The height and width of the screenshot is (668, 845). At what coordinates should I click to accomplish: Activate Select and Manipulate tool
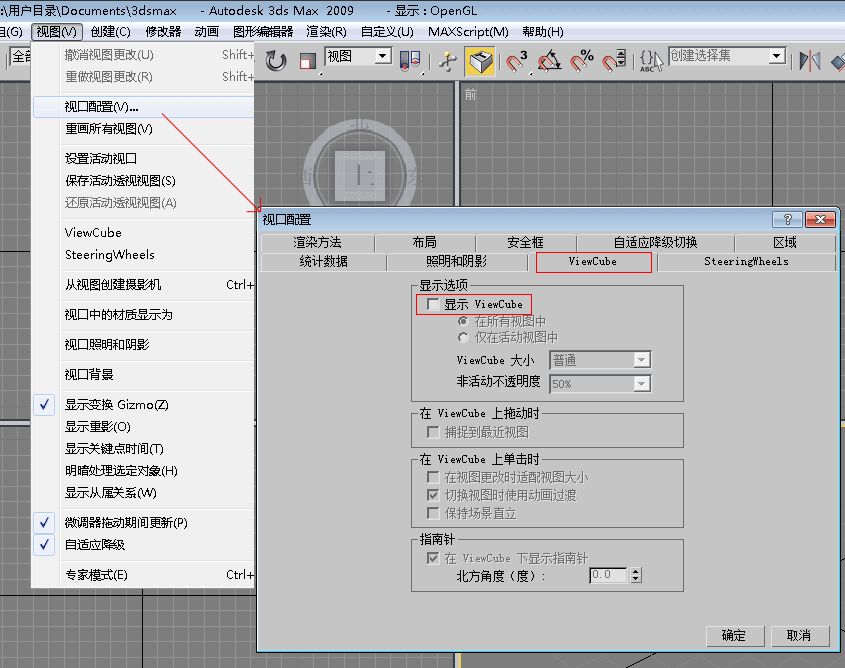448,60
